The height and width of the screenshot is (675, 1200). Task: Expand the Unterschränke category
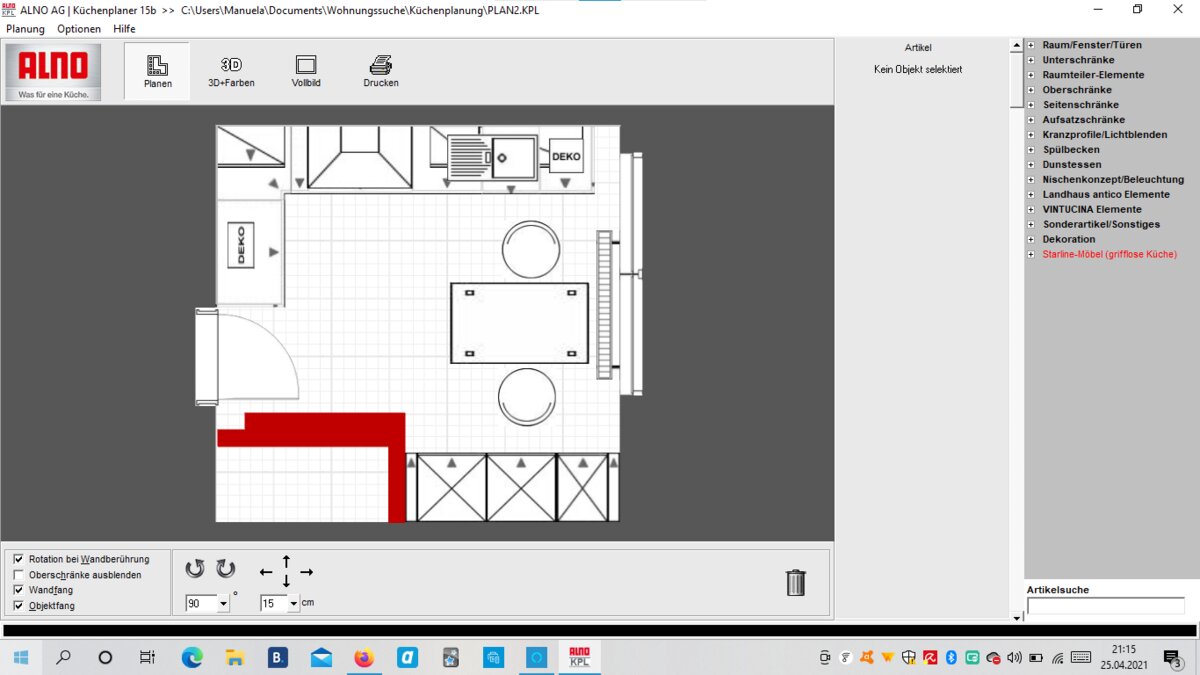point(1031,60)
